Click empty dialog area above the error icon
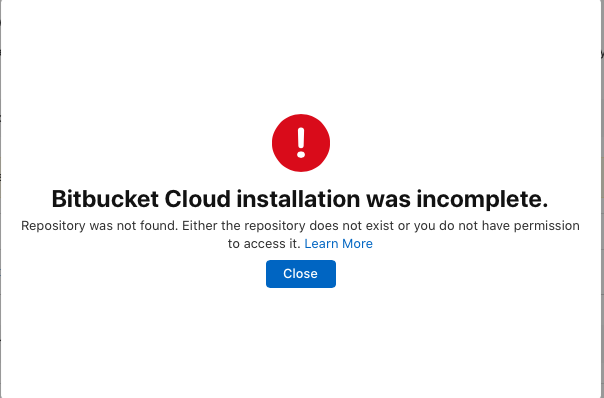 (301, 58)
